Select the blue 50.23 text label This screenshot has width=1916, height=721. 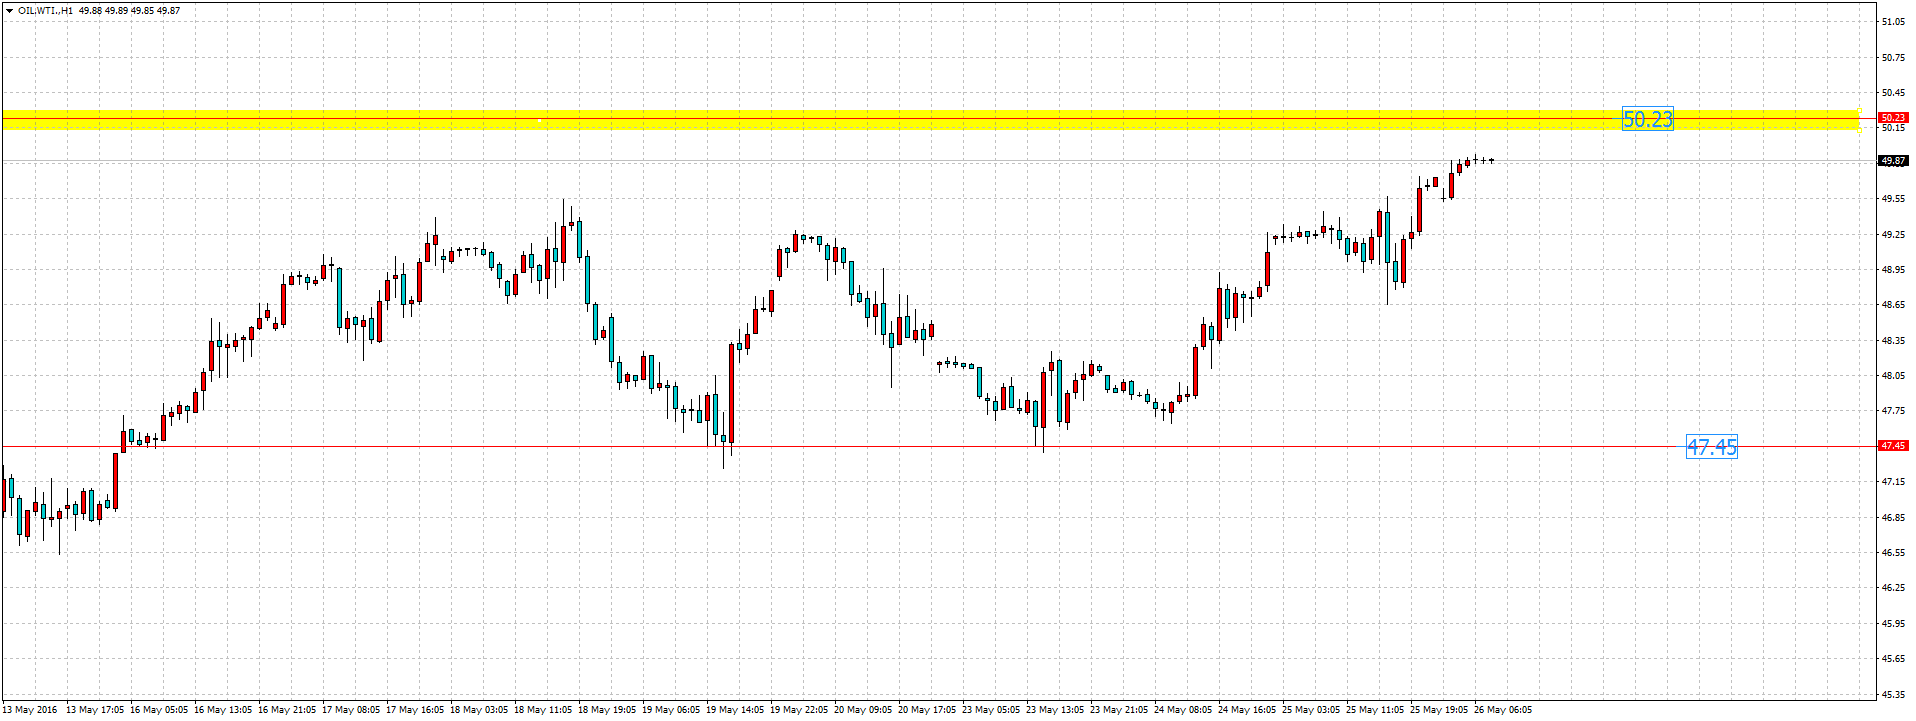(1646, 120)
